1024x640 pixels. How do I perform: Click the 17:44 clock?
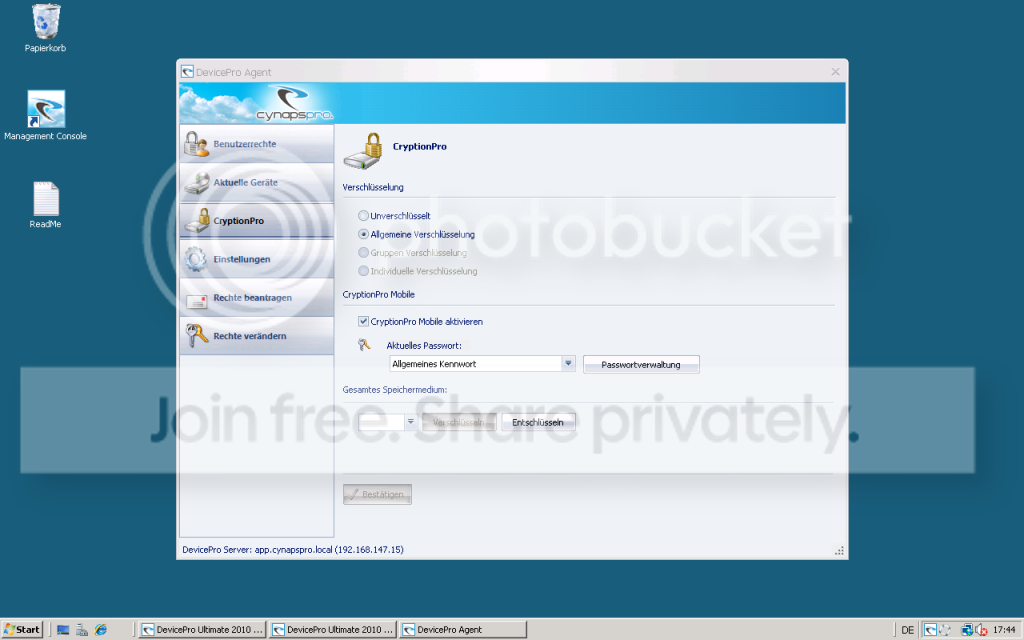pos(1004,630)
